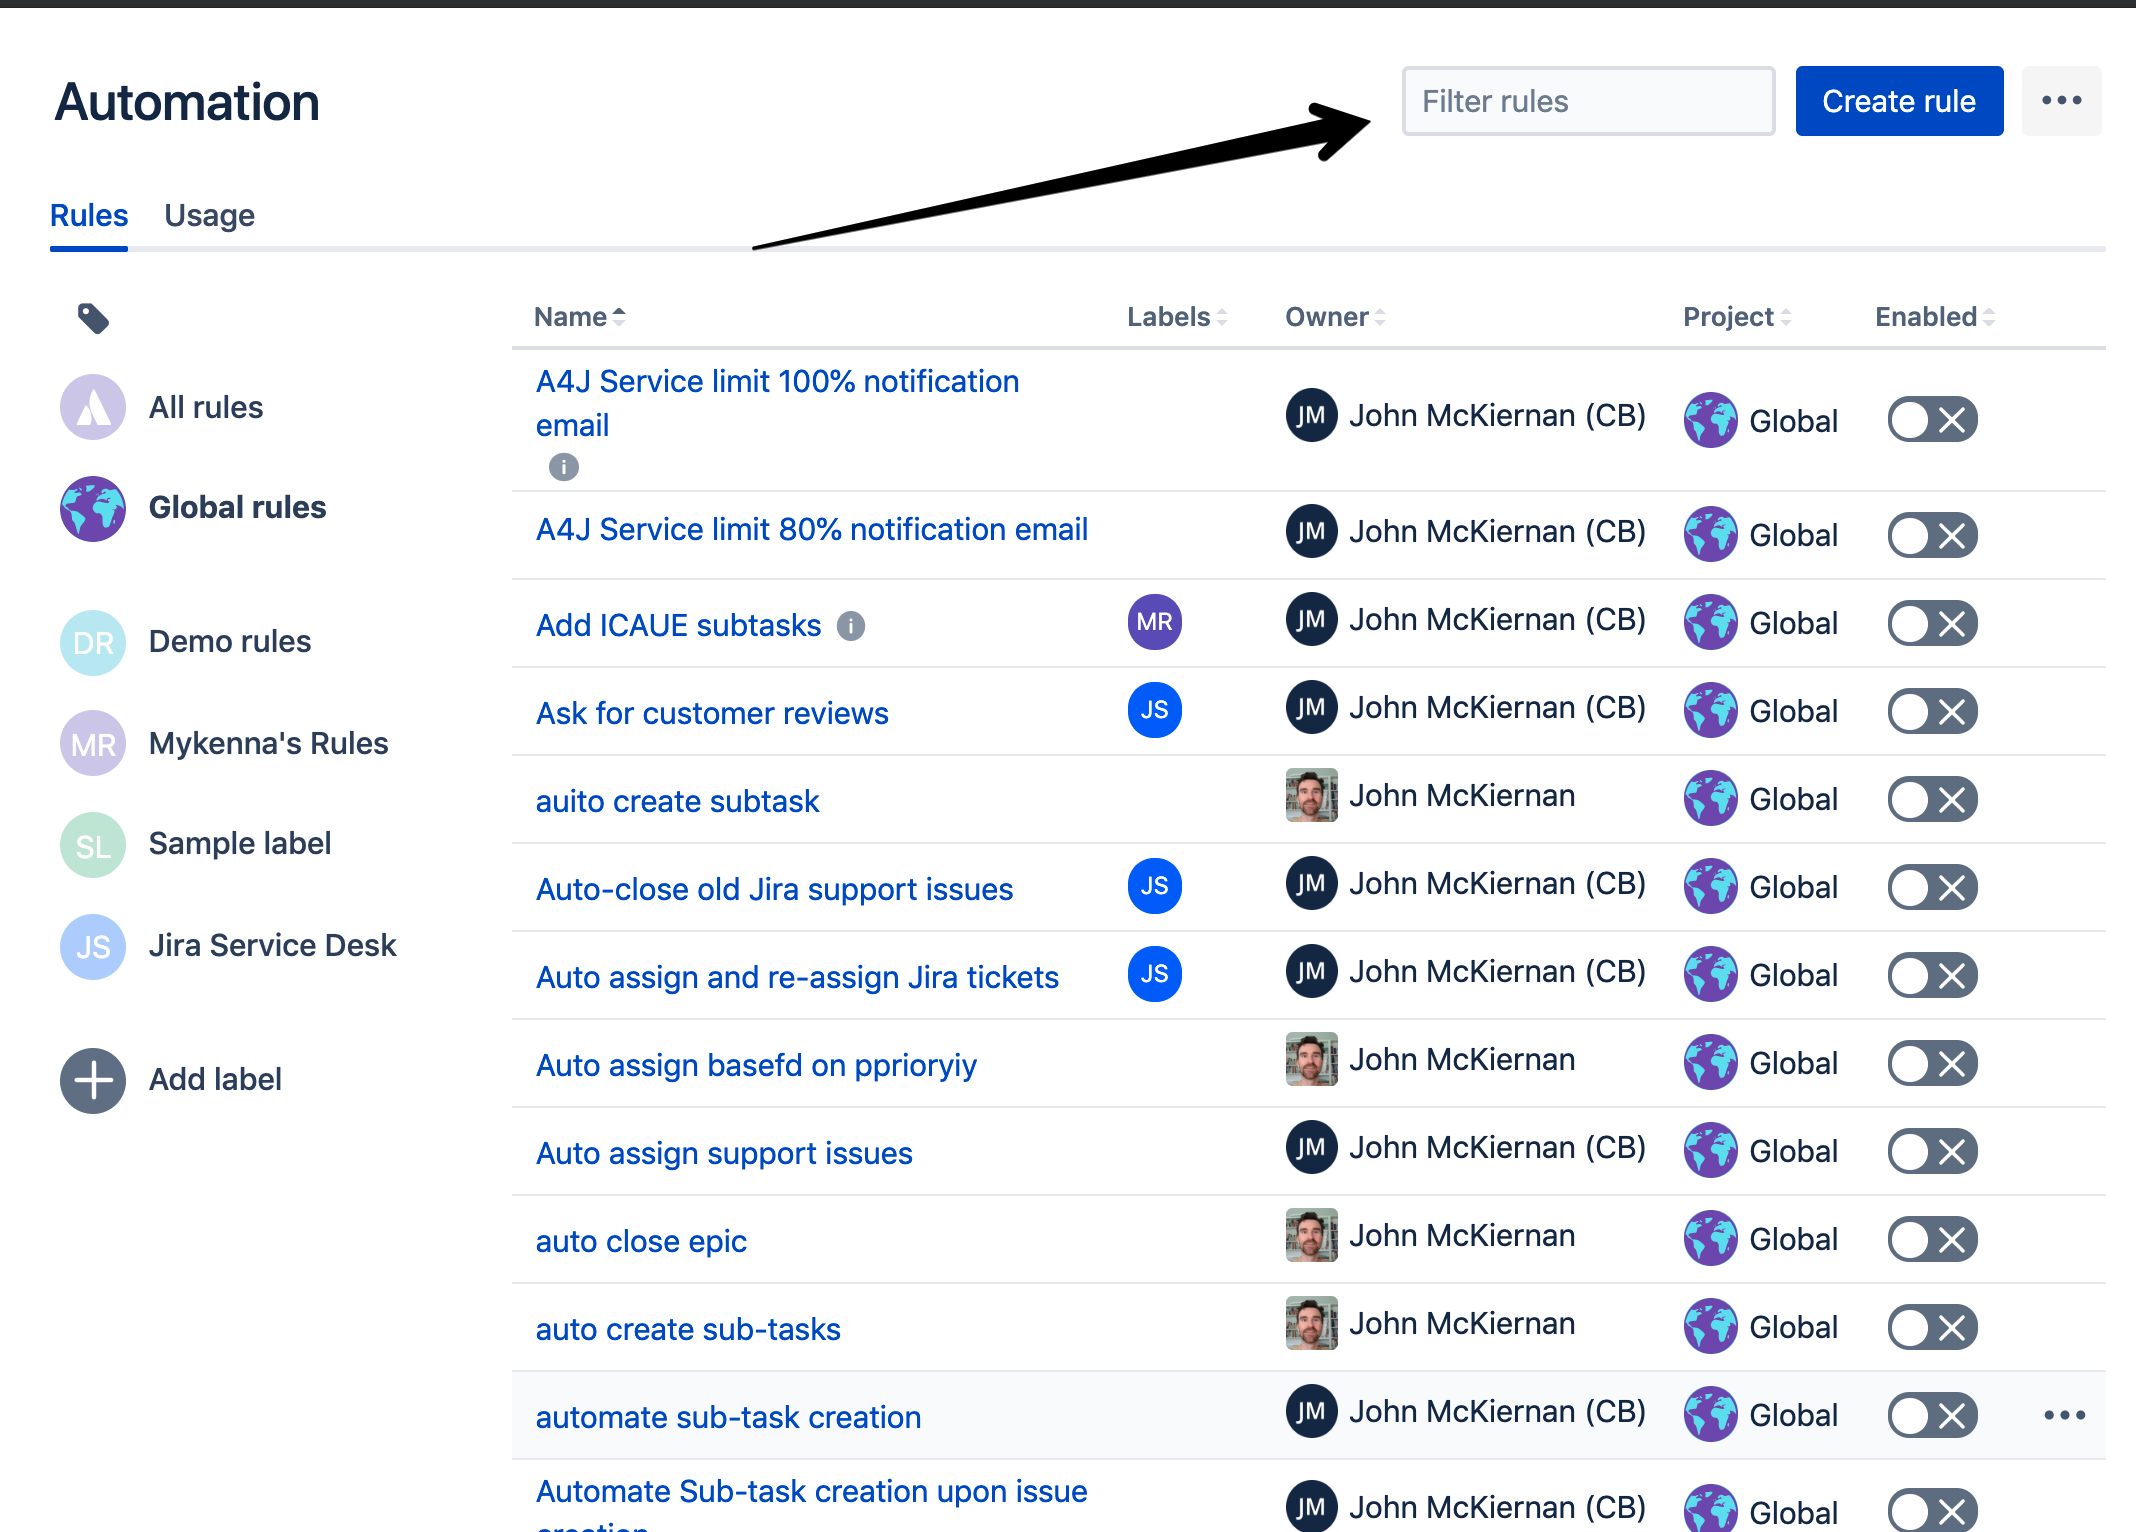Click the Add label plus icon
Screen dimensions: 2136x1532
click(93, 1080)
